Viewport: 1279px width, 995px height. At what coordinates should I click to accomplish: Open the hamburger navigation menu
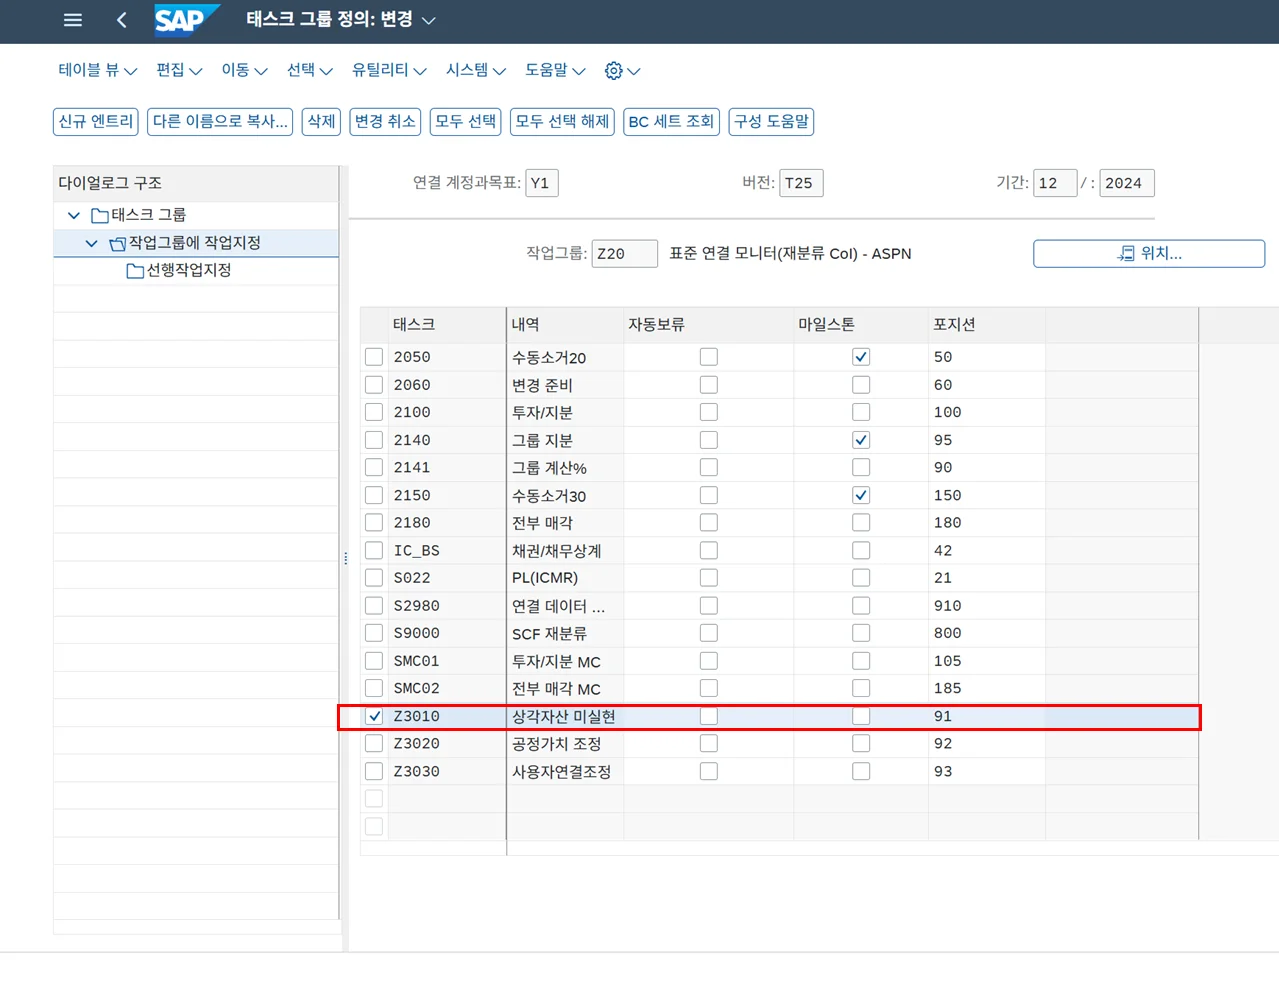[73, 20]
